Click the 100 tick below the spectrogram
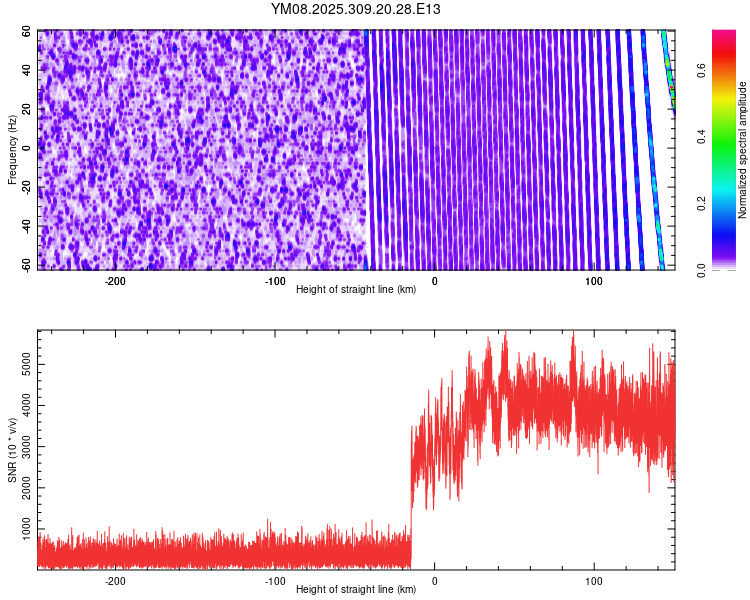 point(593,281)
